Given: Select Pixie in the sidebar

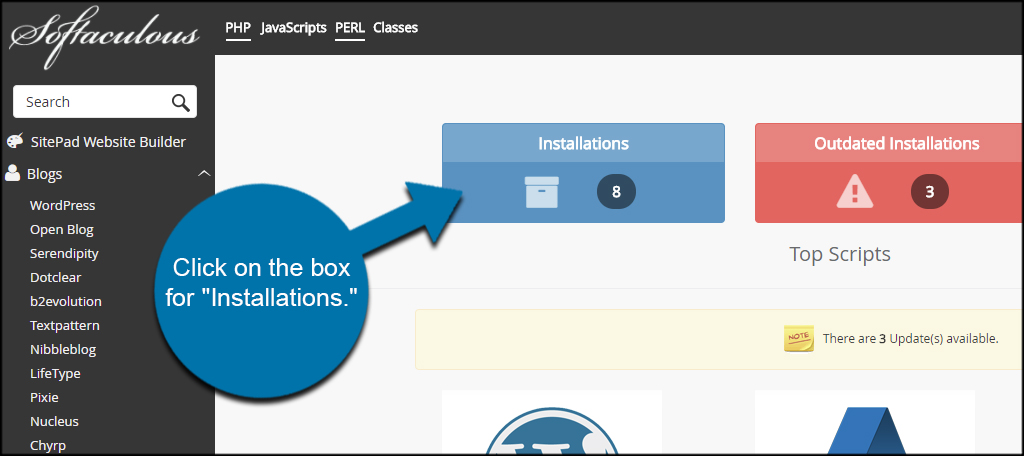Looking at the screenshot, I should point(44,397).
